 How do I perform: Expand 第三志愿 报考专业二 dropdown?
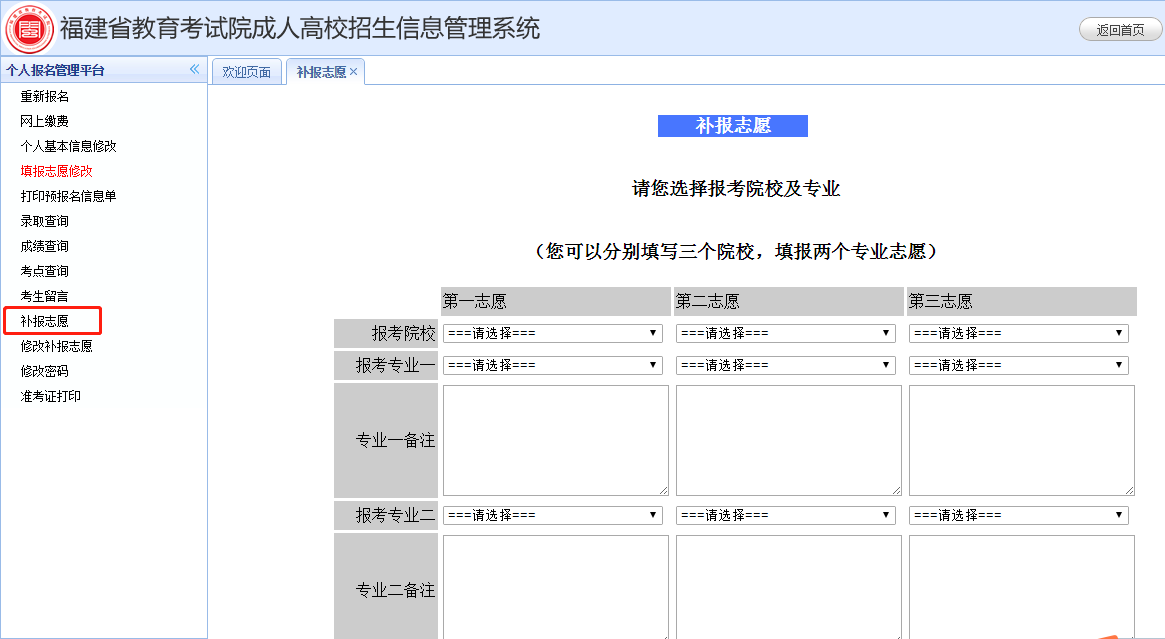click(x=1018, y=515)
